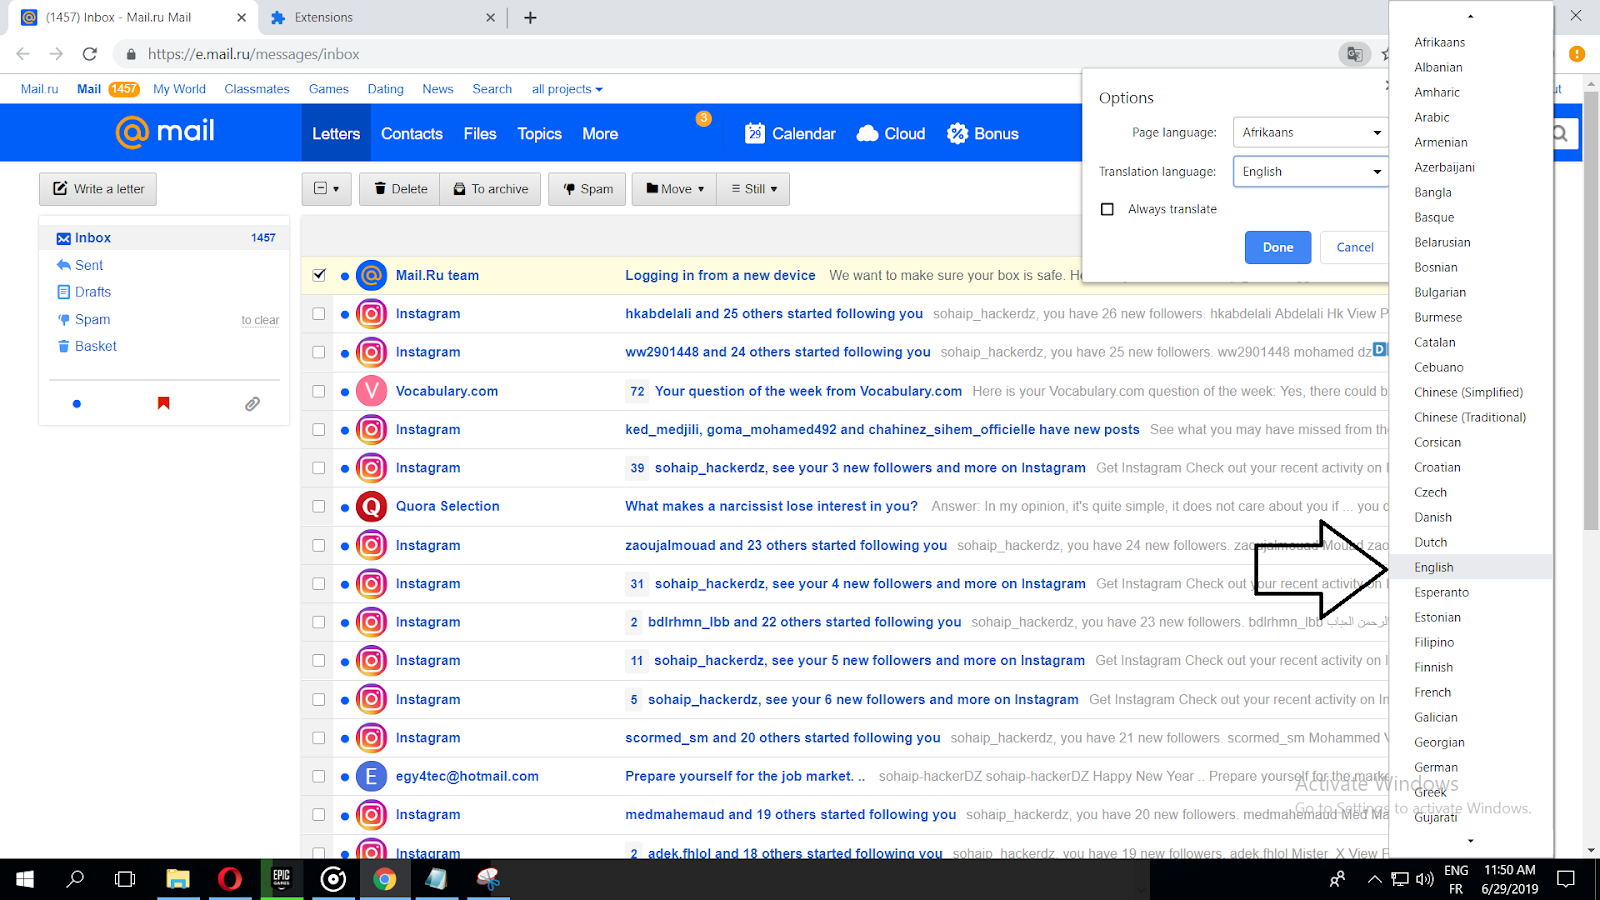Image resolution: width=1600 pixels, height=900 pixels.
Task: Delete the selected letter
Action: 400,189
